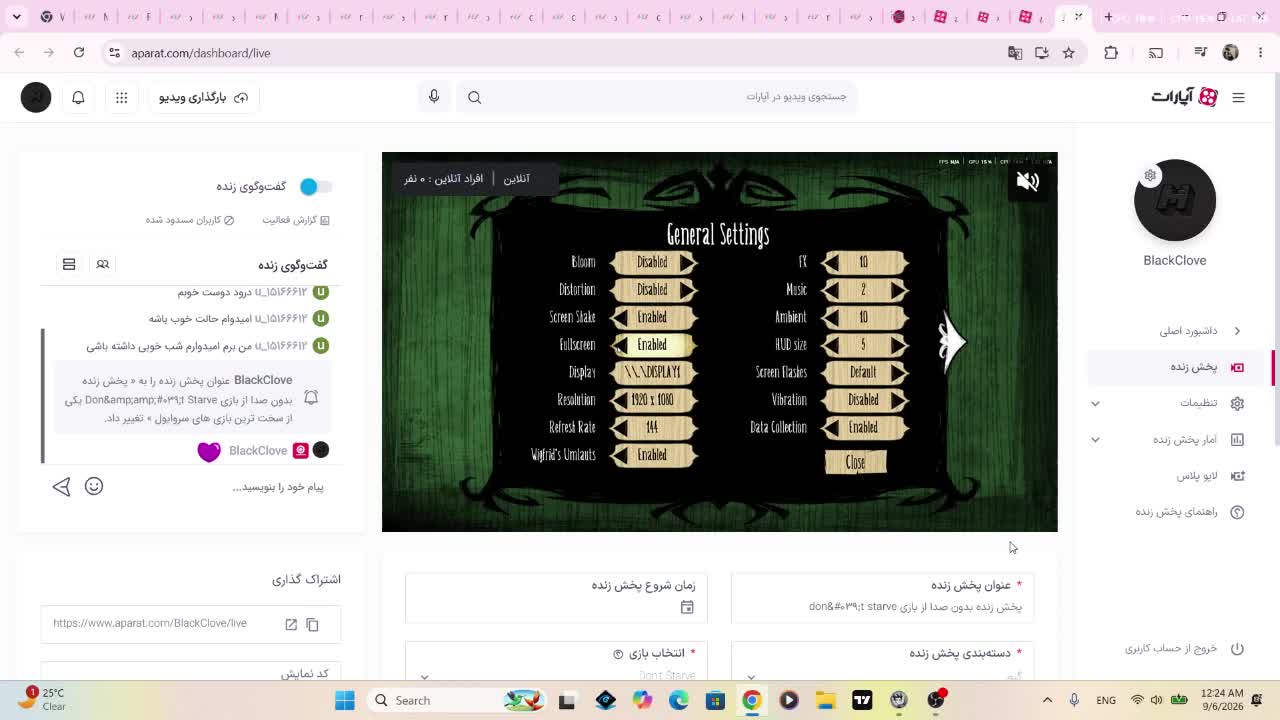1280x720 pixels.
Task: Show chat viewers list icon
Action: click(102, 264)
